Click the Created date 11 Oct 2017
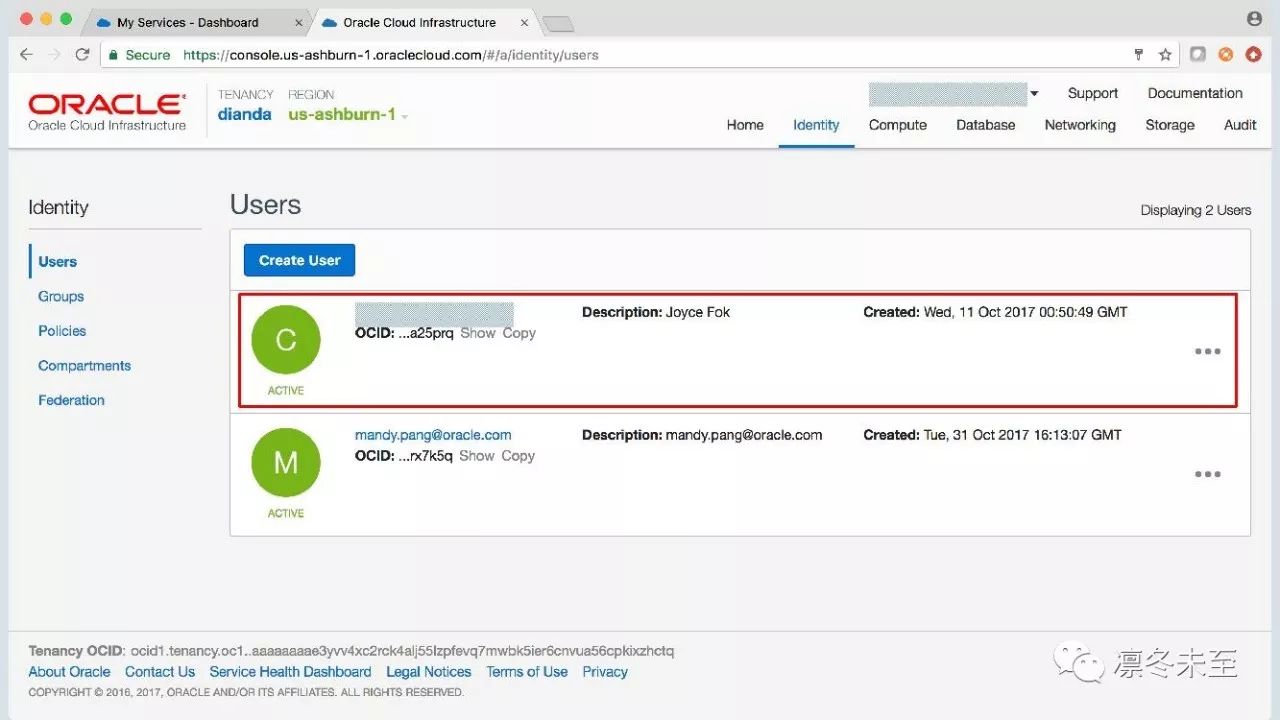The image size is (1280, 720). click(995, 312)
